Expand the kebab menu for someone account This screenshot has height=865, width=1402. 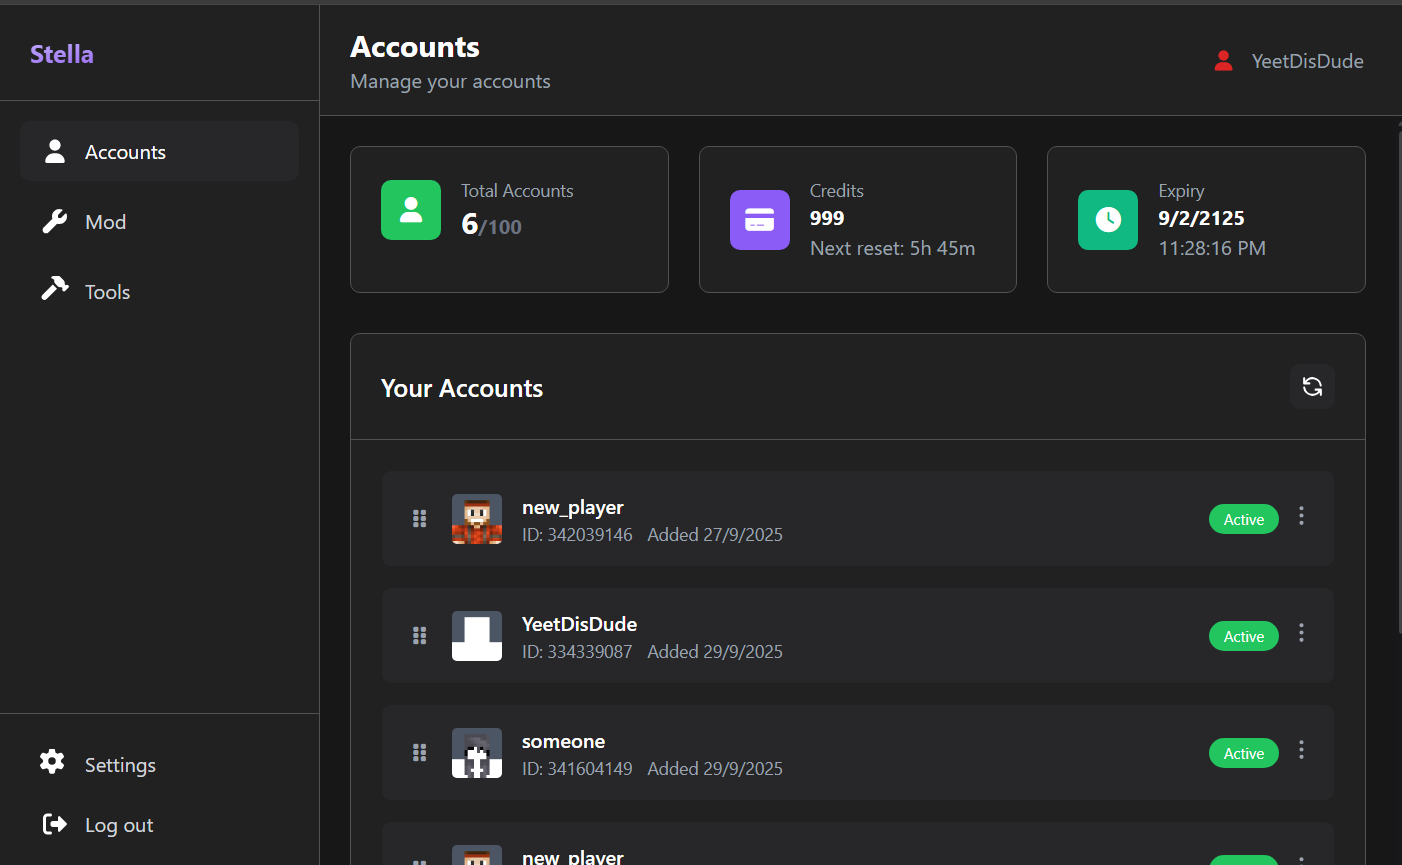pyautogui.click(x=1301, y=750)
